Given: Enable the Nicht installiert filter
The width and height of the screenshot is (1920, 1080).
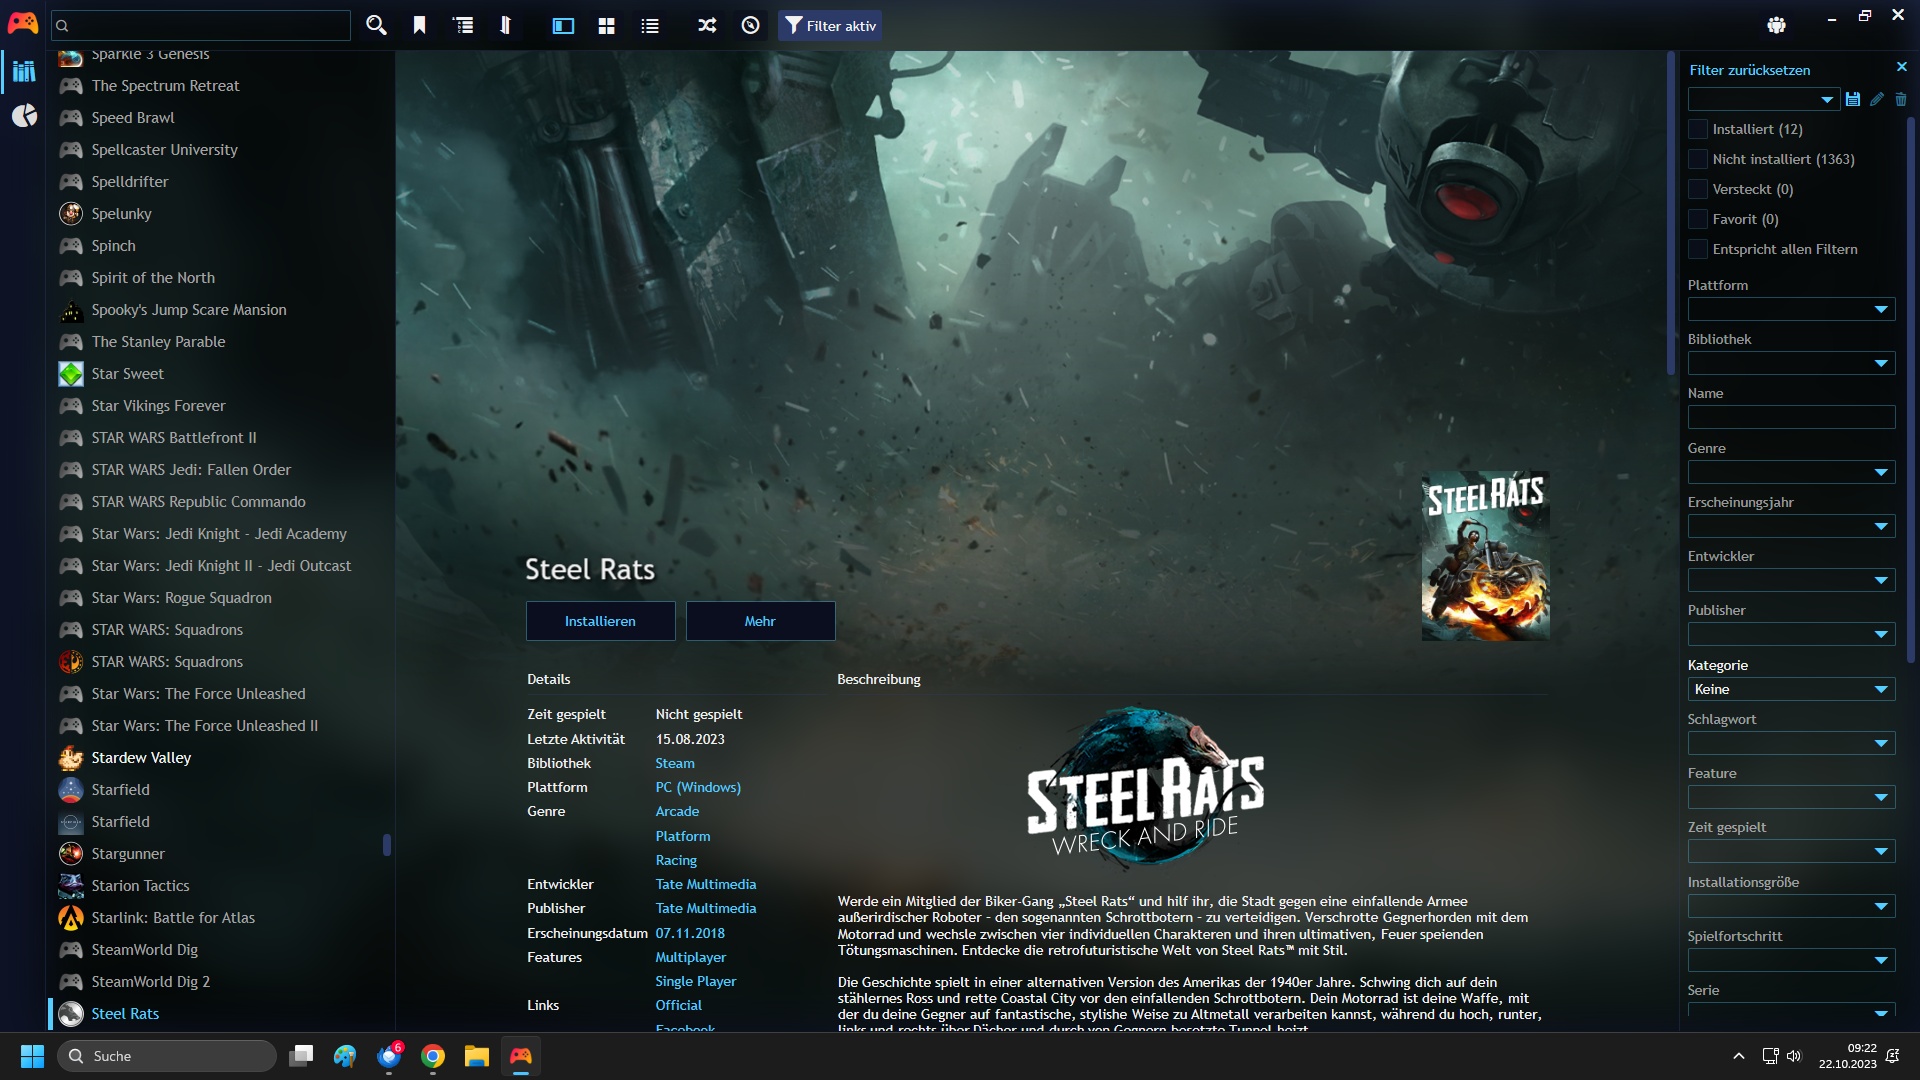Looking at the screenshot, I should point(1698,159).
